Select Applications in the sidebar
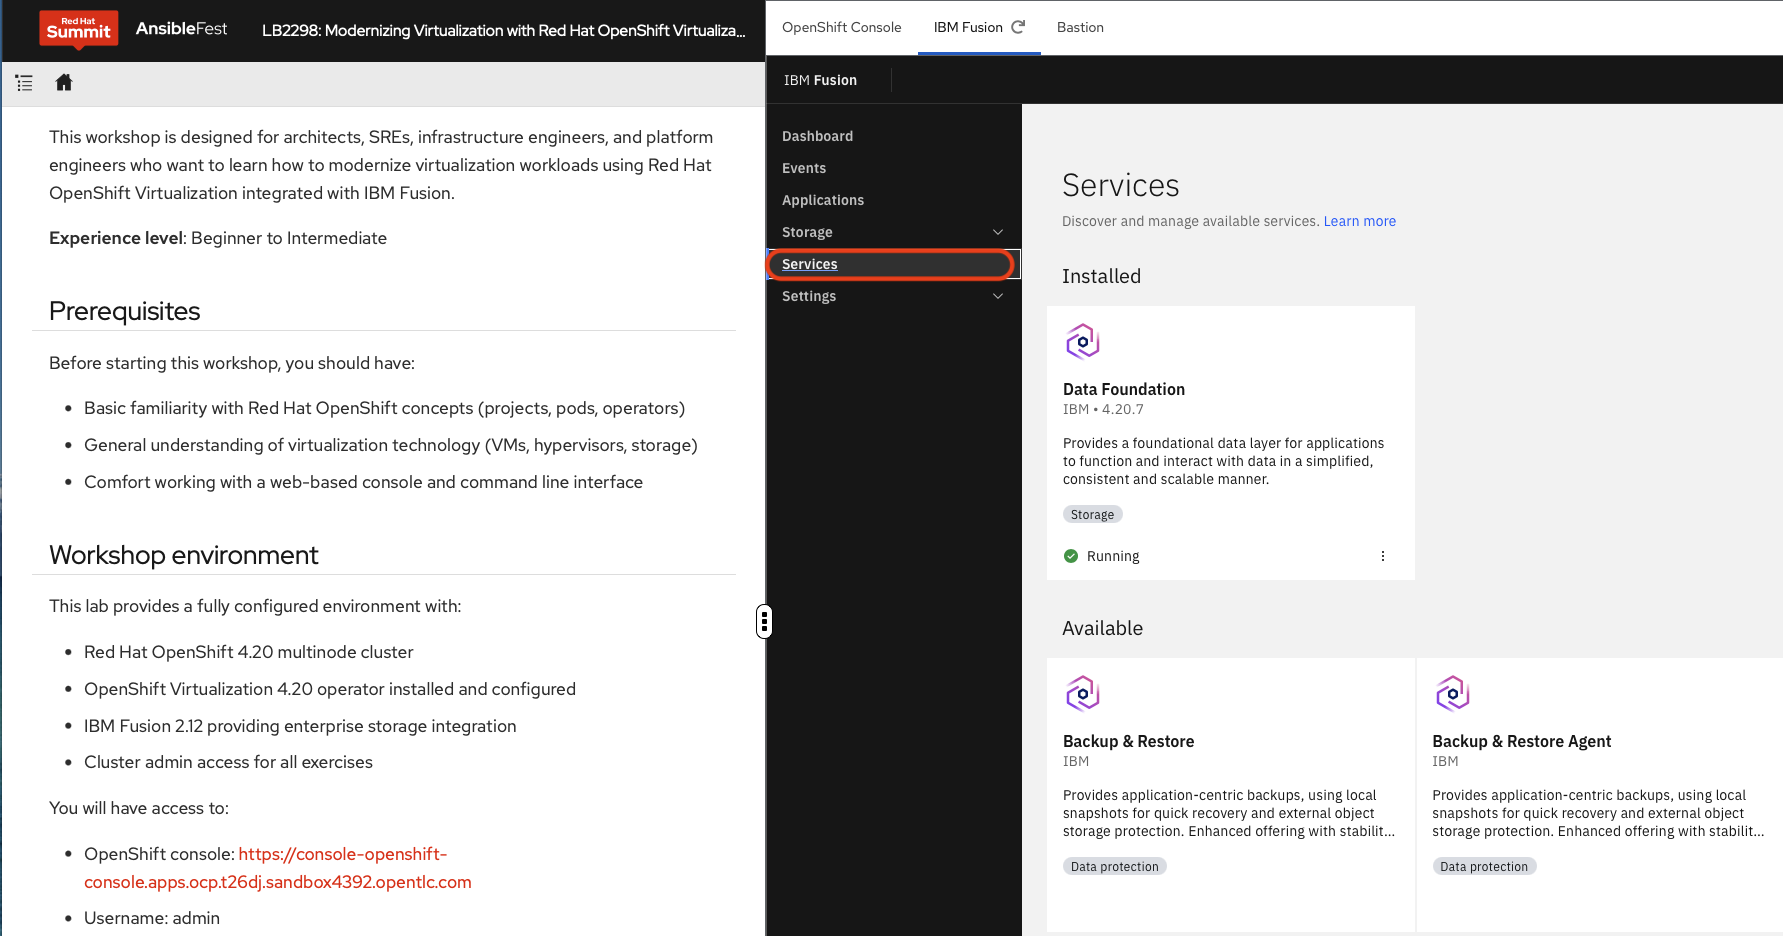 pyautogui.click(x=822, y=200)
